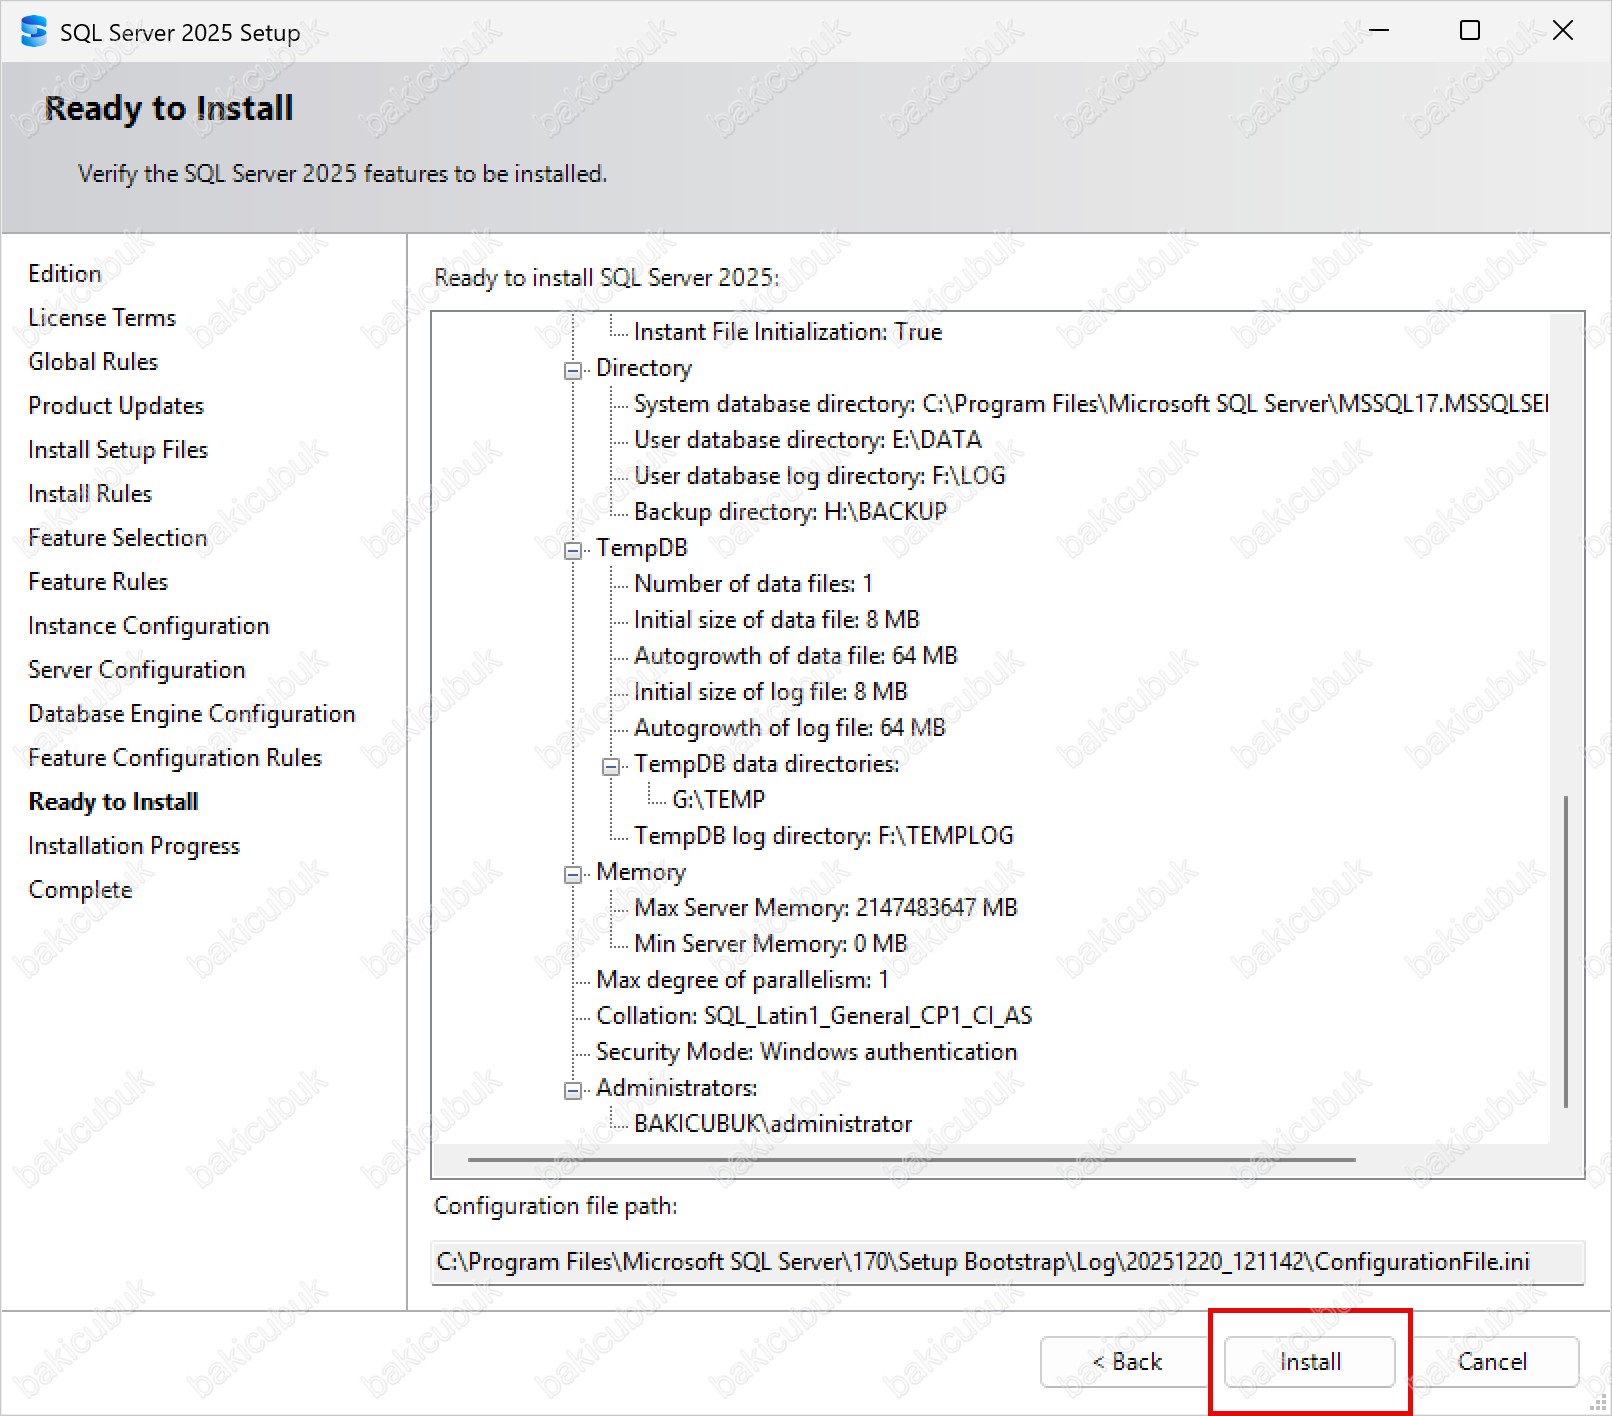Click the horizontal scrollbar under the summary
Image resolution: width=1612 pixels, height=1416 pixels.
tap(910, 1160)
